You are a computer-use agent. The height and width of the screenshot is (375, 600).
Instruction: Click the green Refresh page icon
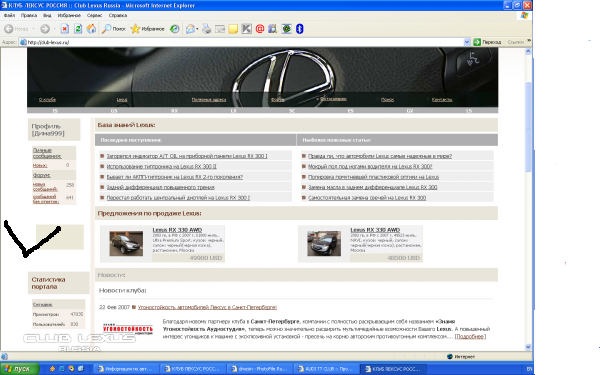78,29
